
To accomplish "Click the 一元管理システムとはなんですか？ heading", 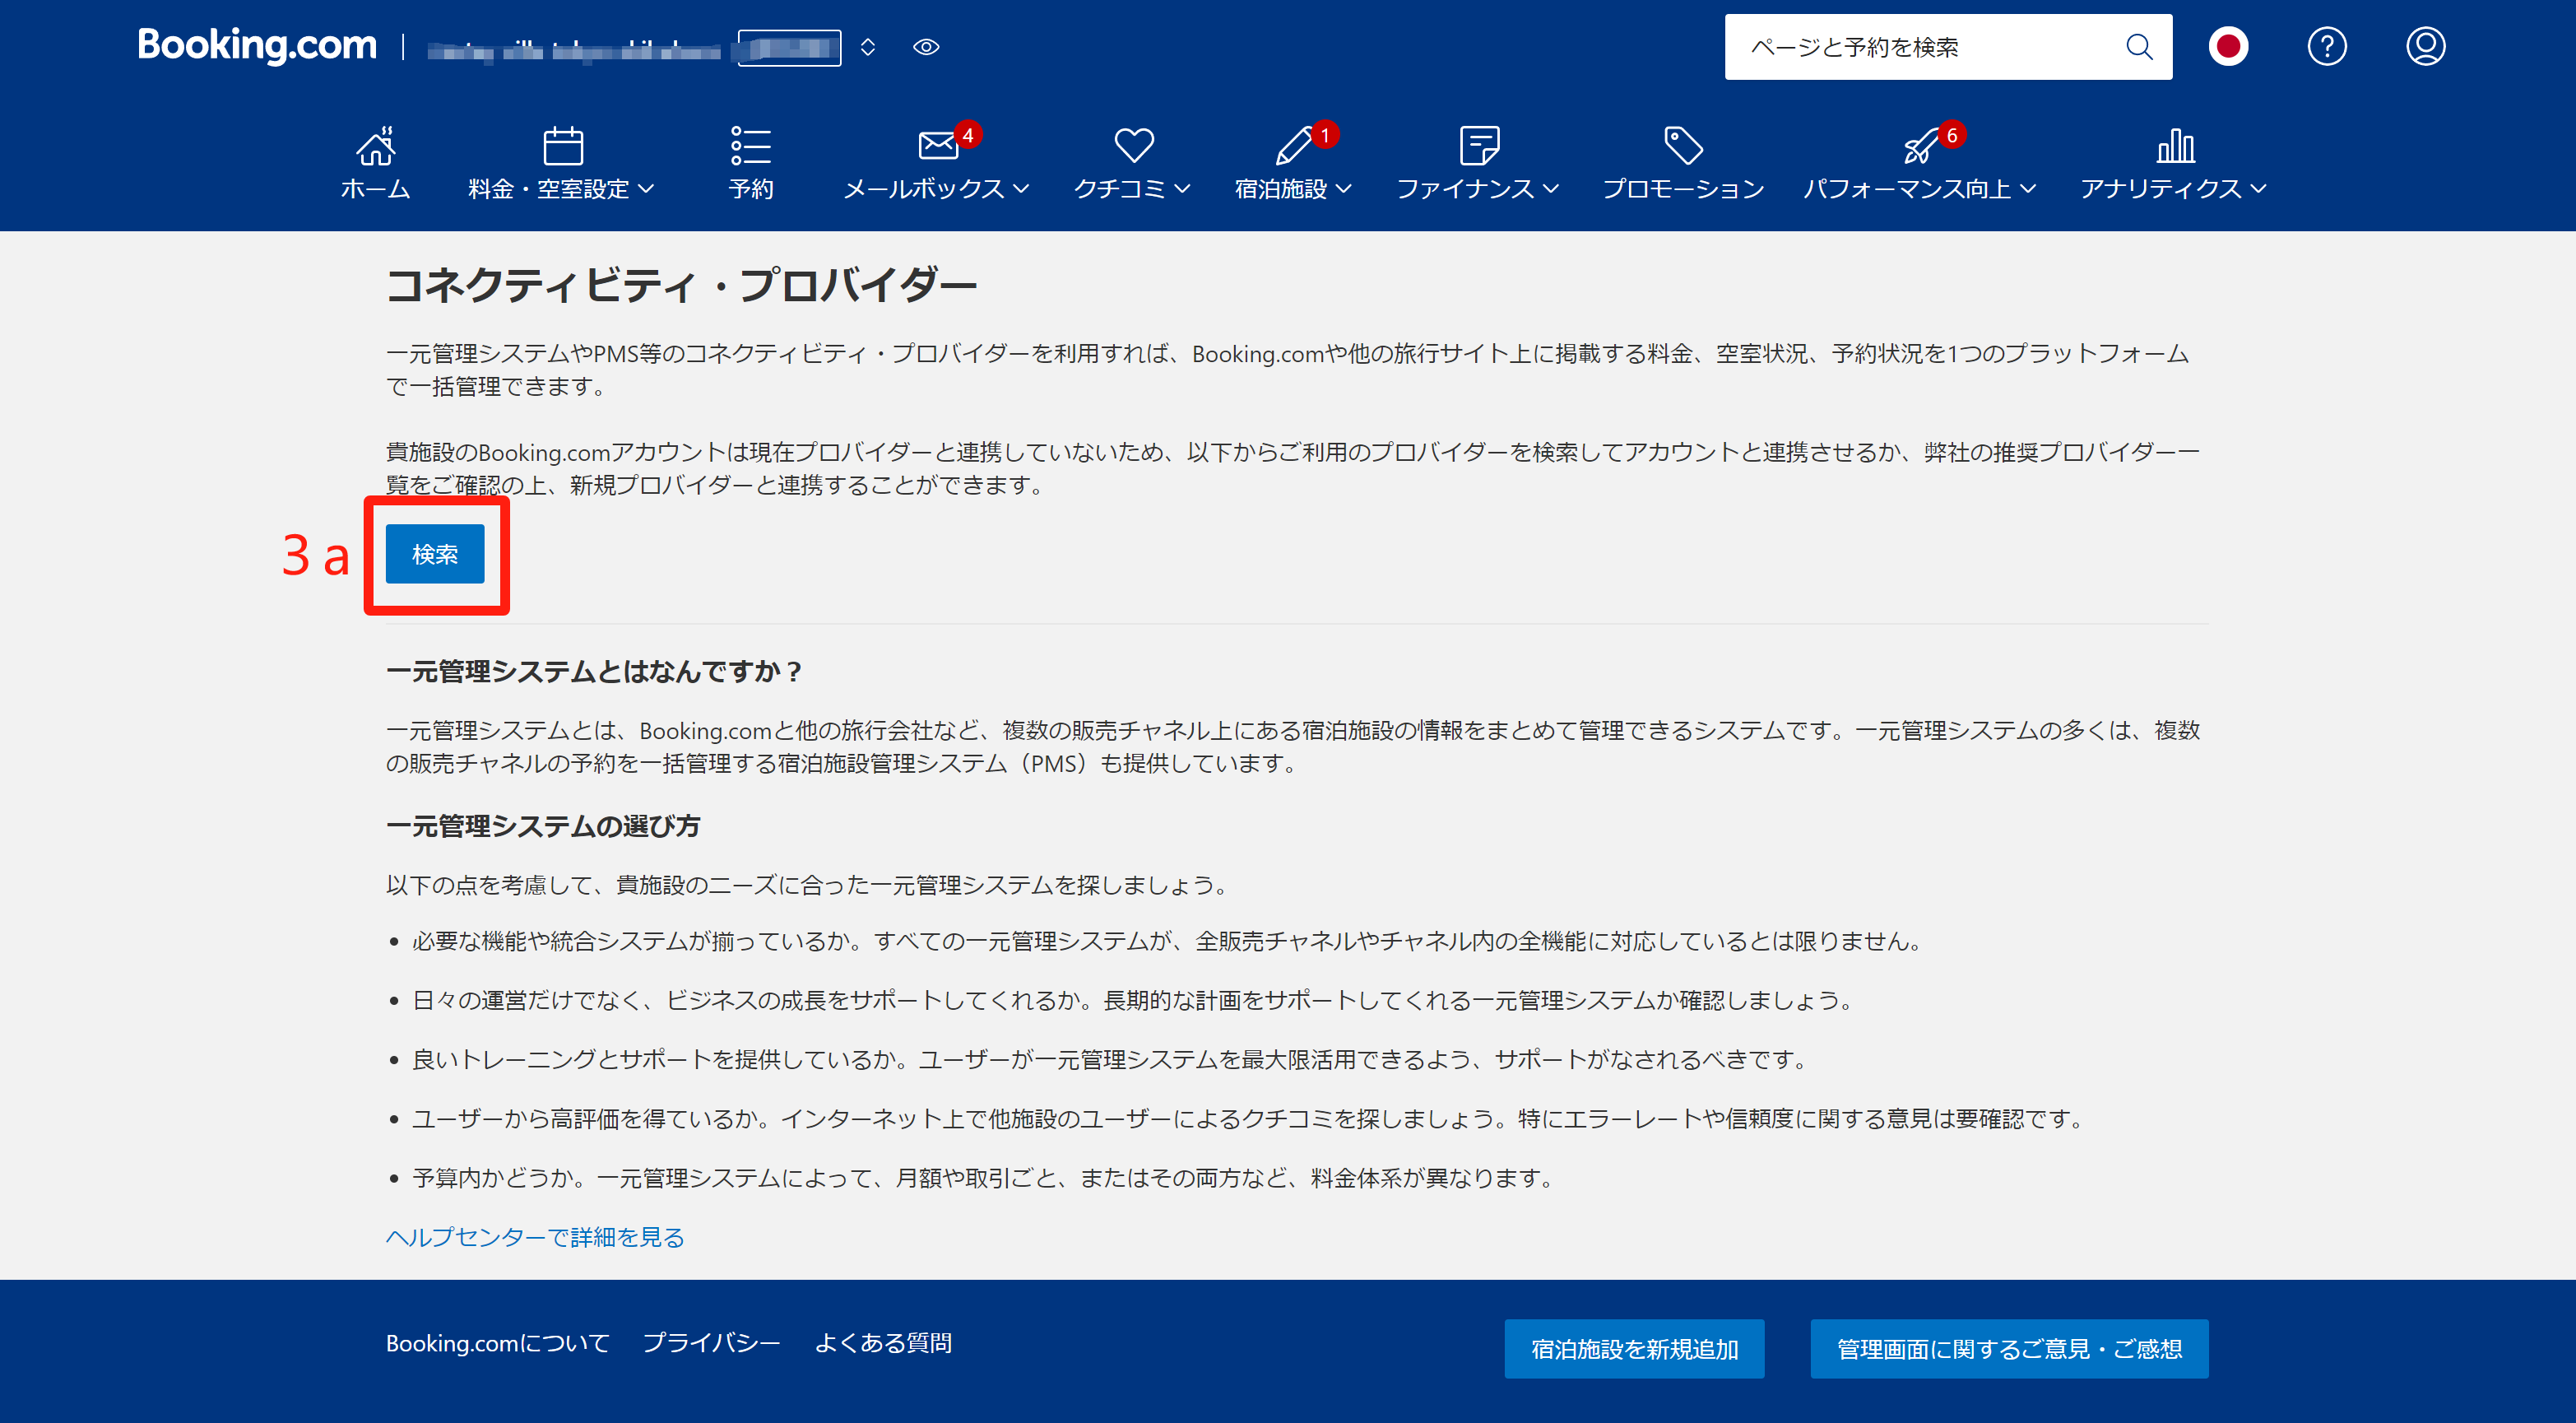I will click(594, 671).
